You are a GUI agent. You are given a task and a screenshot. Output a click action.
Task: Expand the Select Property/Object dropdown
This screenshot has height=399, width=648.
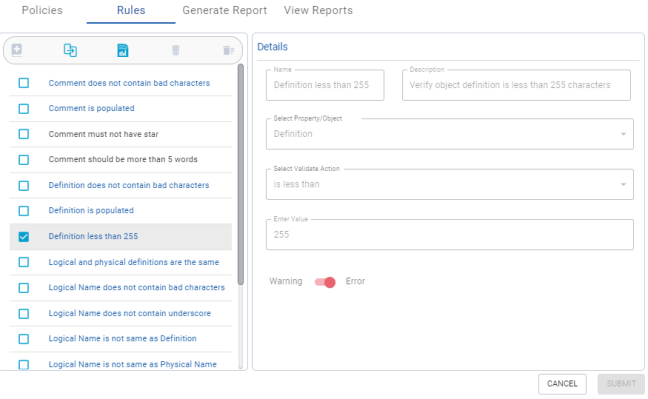(450, 134)
